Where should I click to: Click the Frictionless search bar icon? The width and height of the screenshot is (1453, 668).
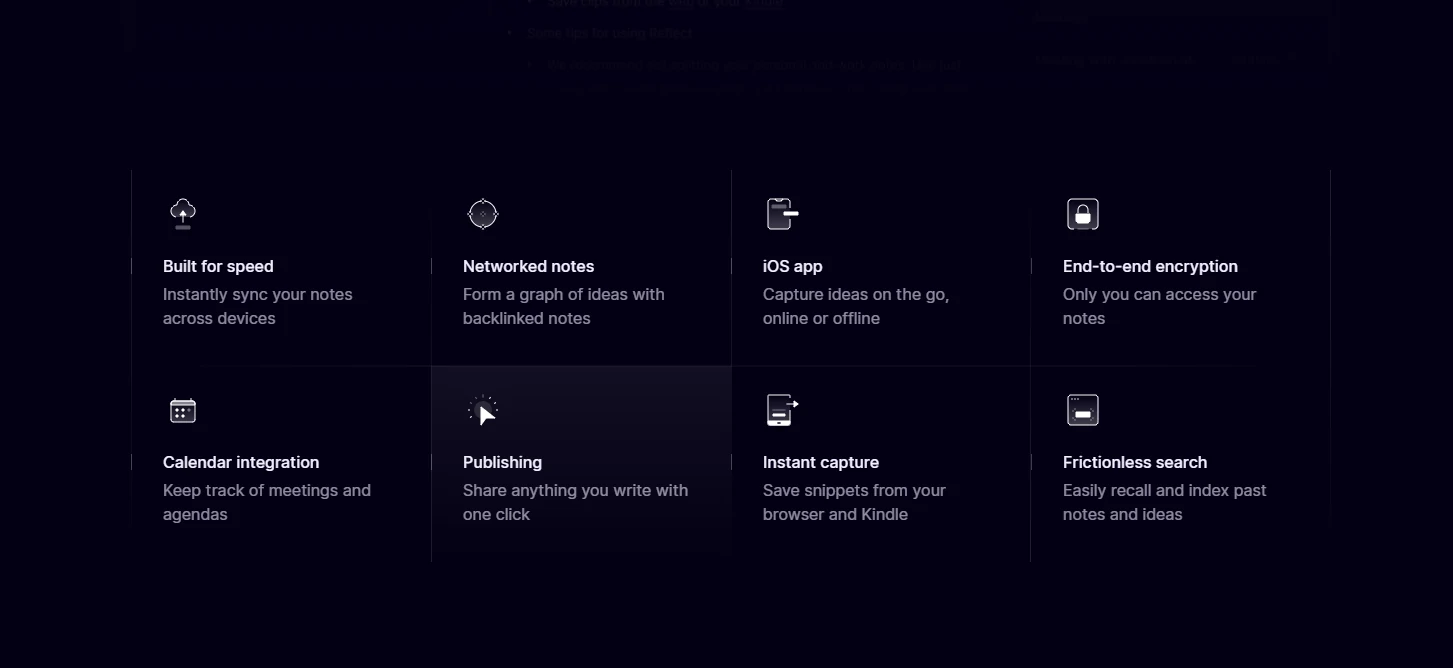point(1083,410)
